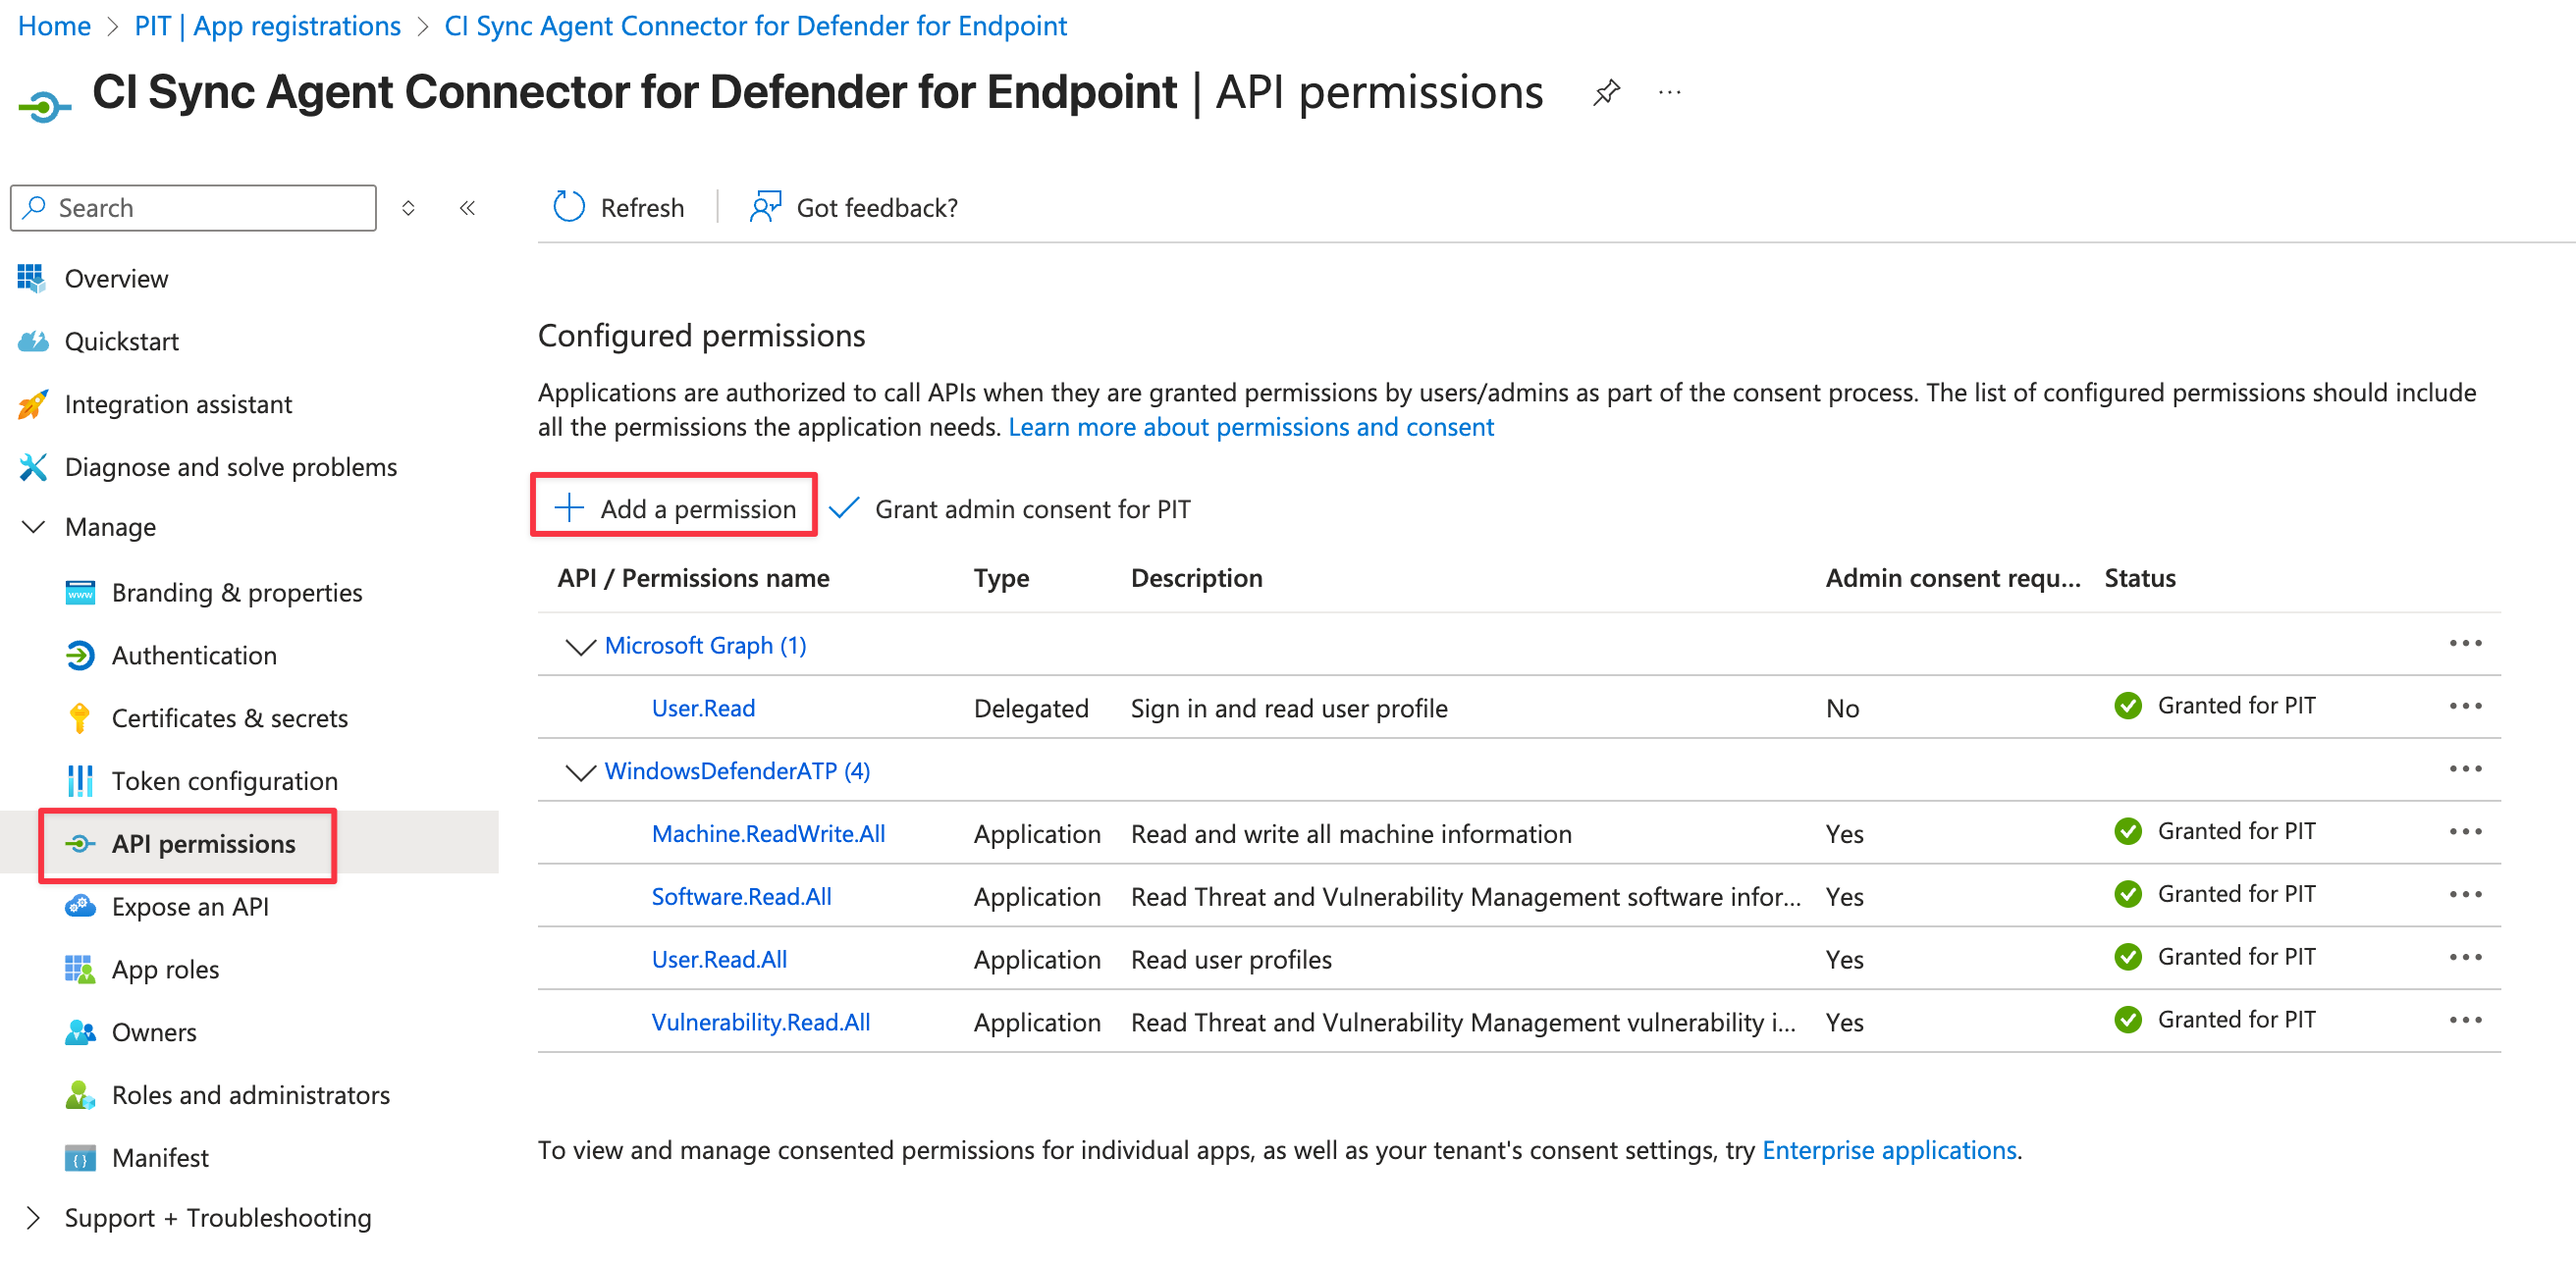Click the Quickstart cloud icon
Image resolution: width=2576 pixels, height=1264 pixels.
pos(32,341)
